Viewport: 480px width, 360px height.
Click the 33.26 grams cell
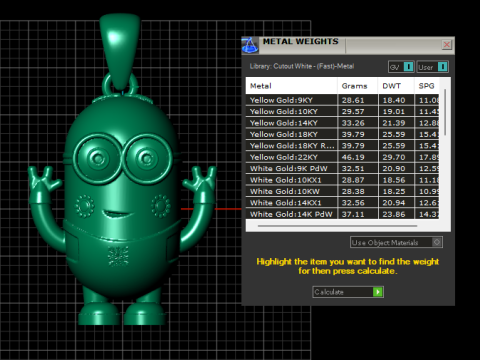click(358, 123)
